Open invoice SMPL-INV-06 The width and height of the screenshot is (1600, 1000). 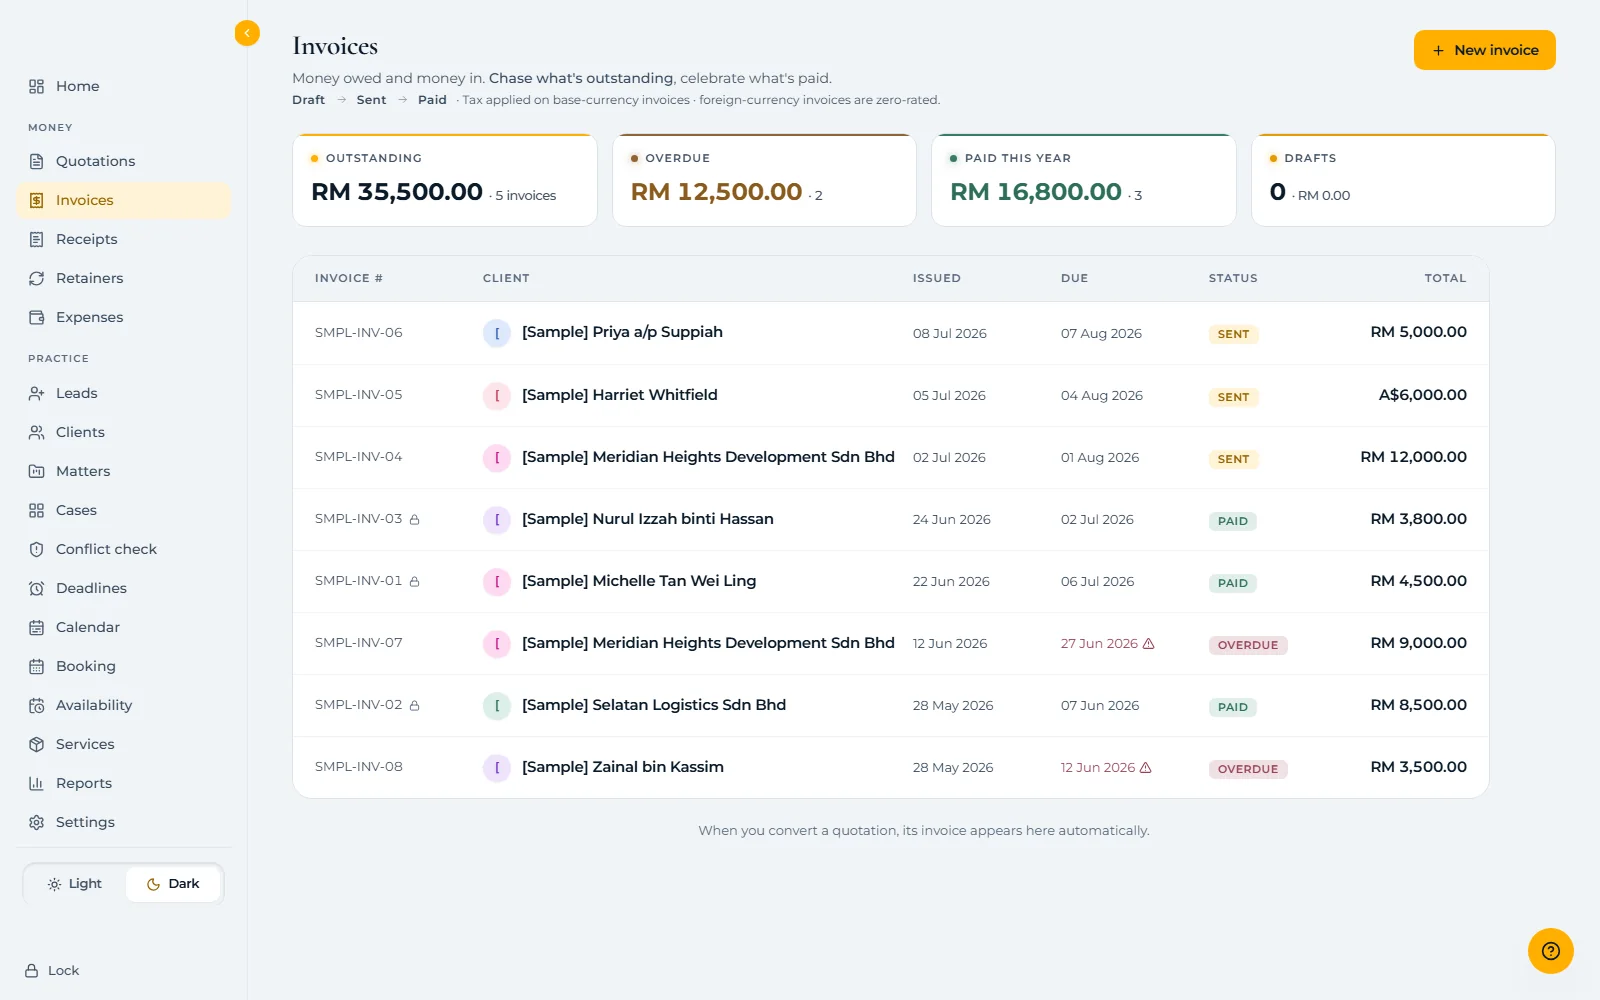click(359, 333)
